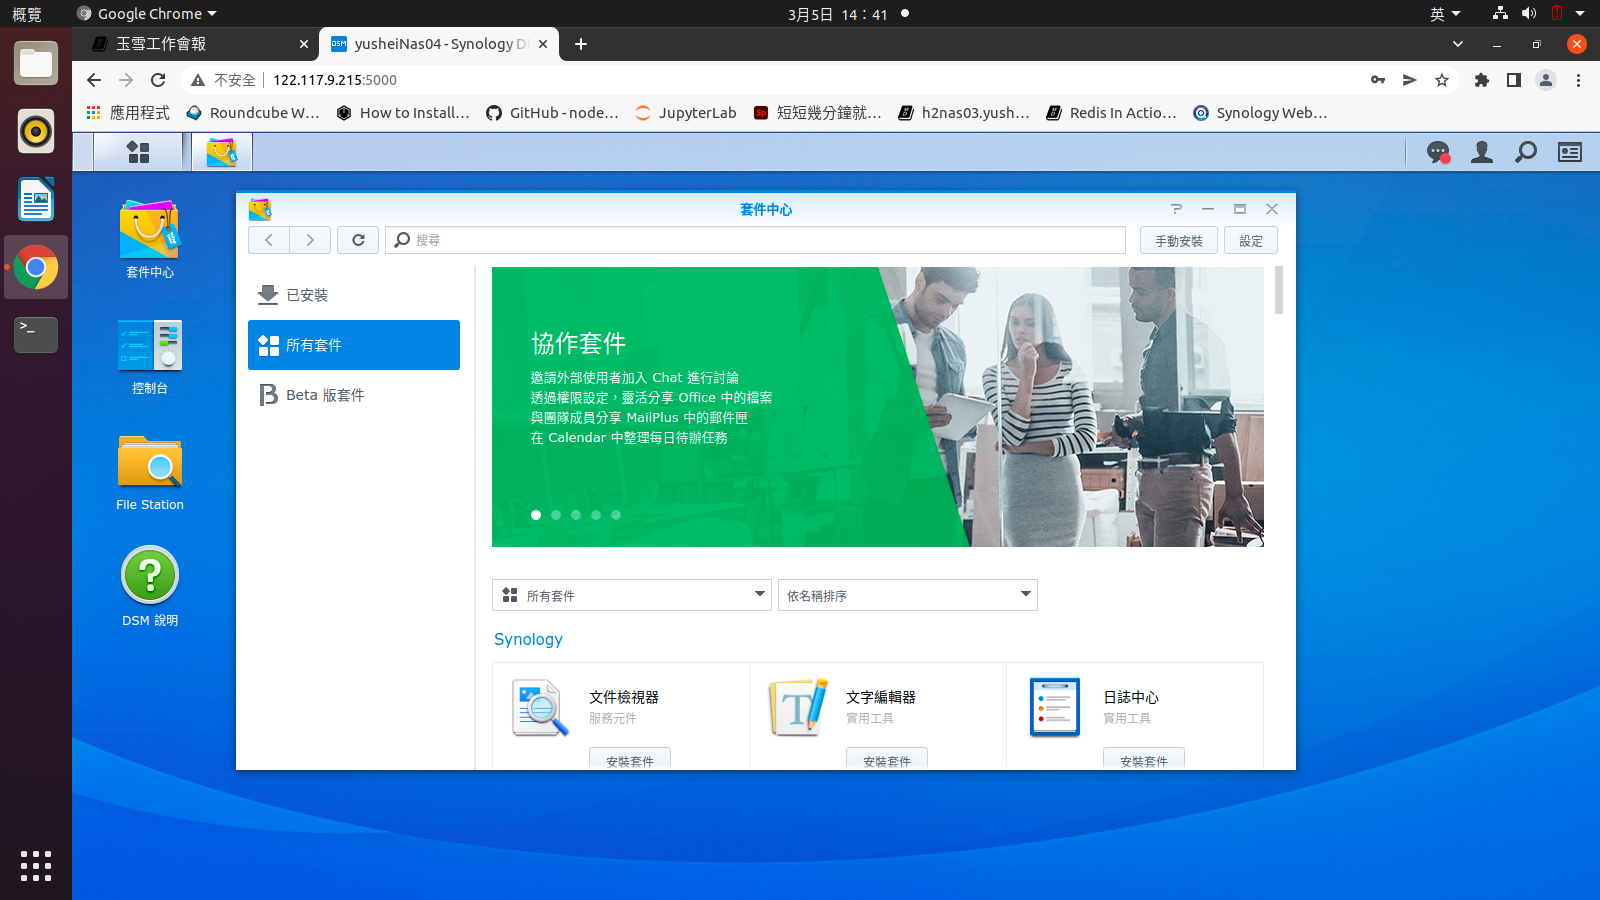1600x900 pixels.
Task: Open LibreOffice Writer from dock
Action: (x=36, y=199)
